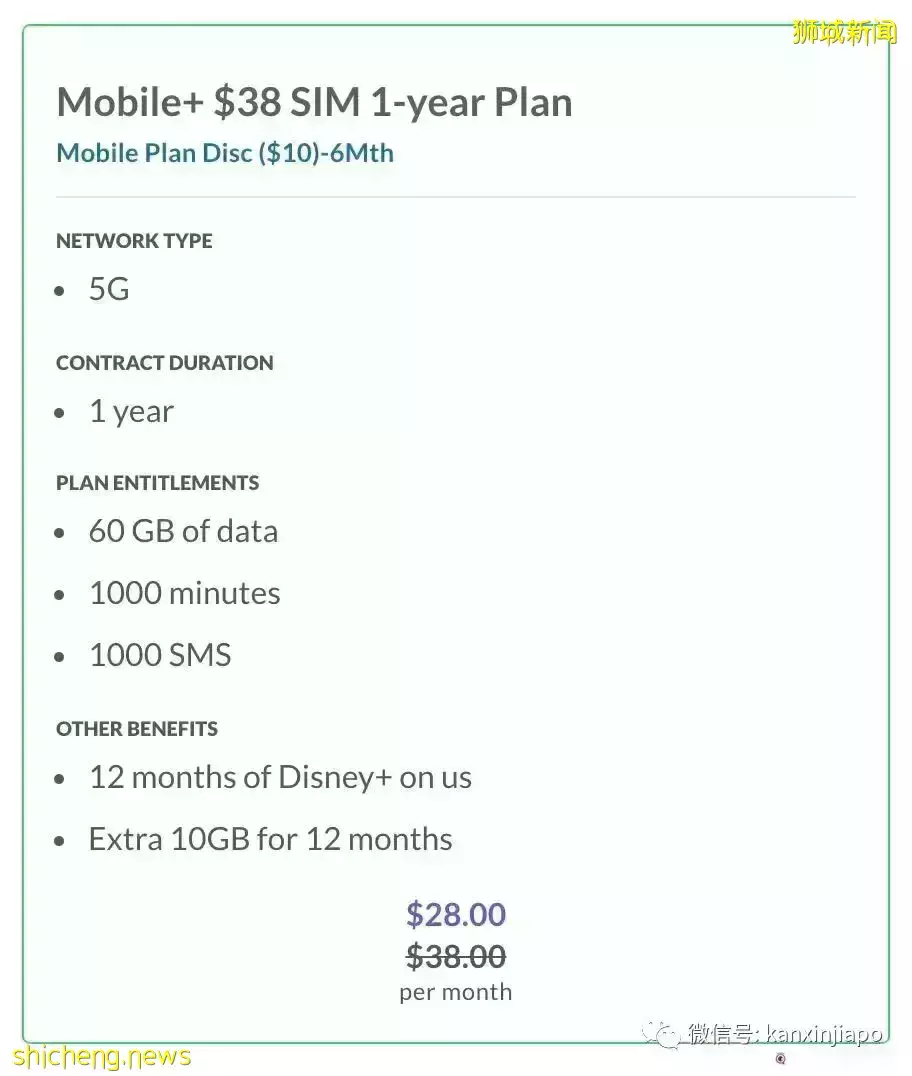Screen dimensions: 912x1076
Task: Click the 1000 minutes entry
Action: [185, 594]
